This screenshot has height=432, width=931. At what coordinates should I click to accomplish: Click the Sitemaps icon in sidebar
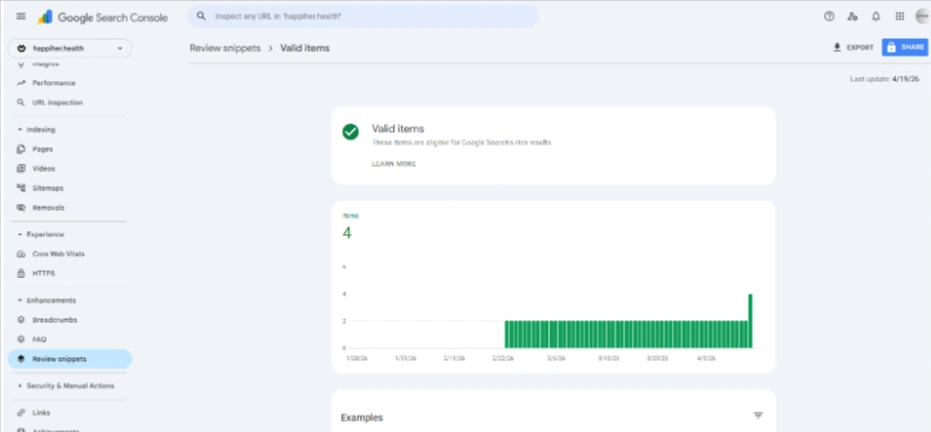point(21,188)
